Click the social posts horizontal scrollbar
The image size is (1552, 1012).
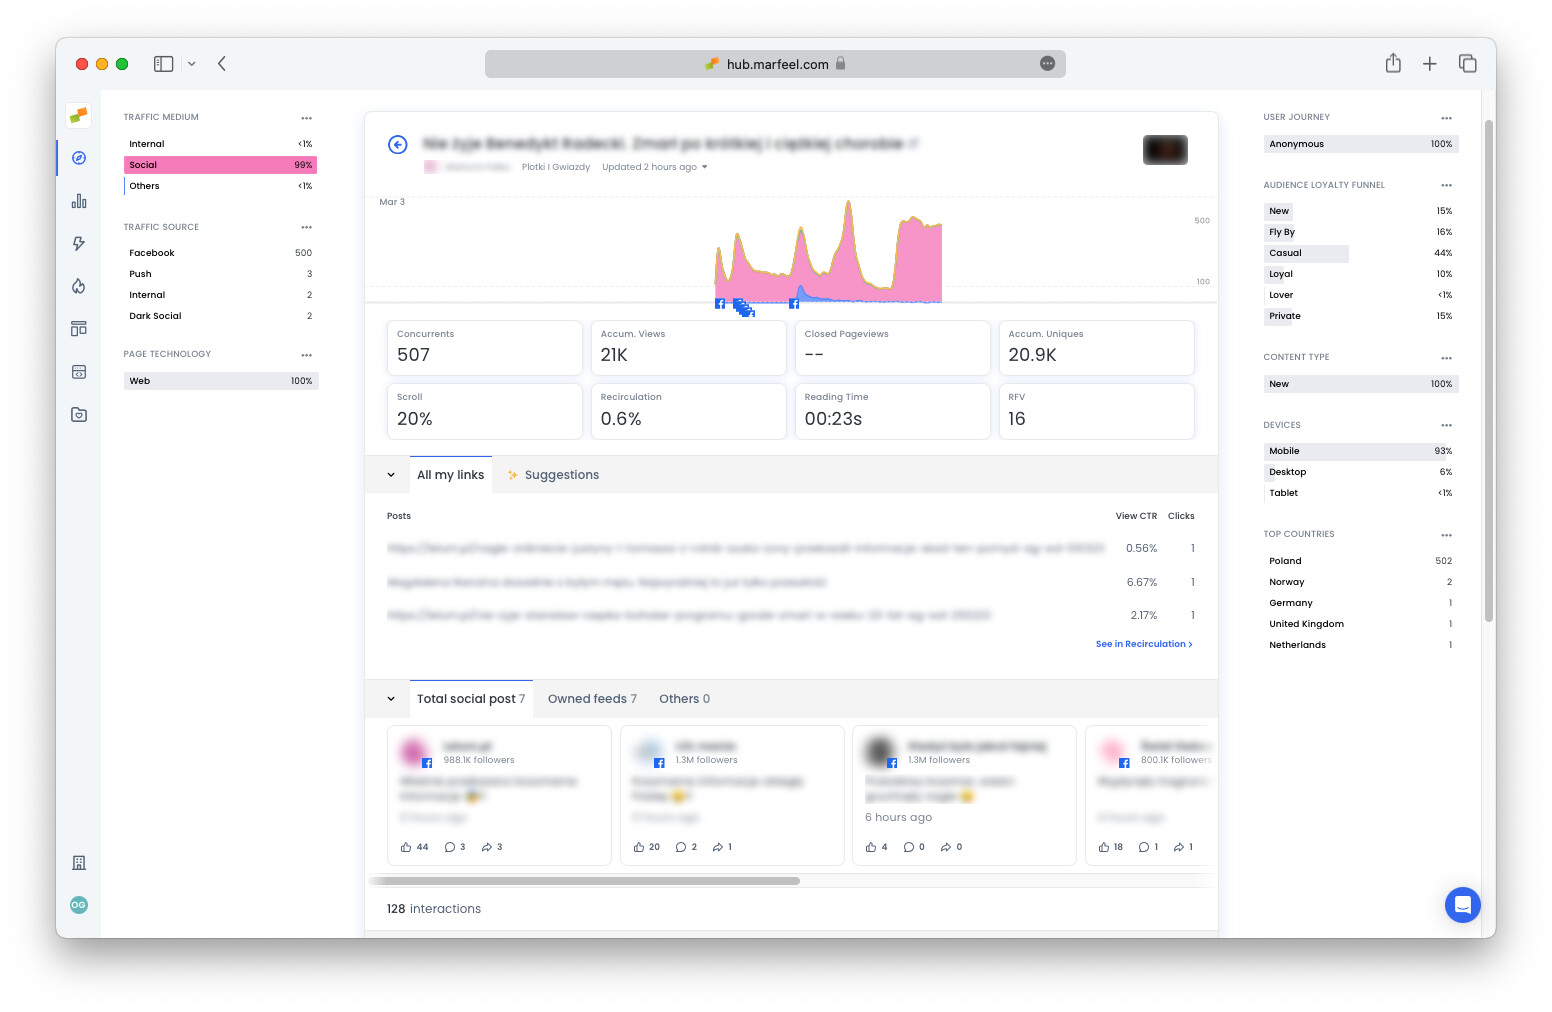click(x=586, y=881)
